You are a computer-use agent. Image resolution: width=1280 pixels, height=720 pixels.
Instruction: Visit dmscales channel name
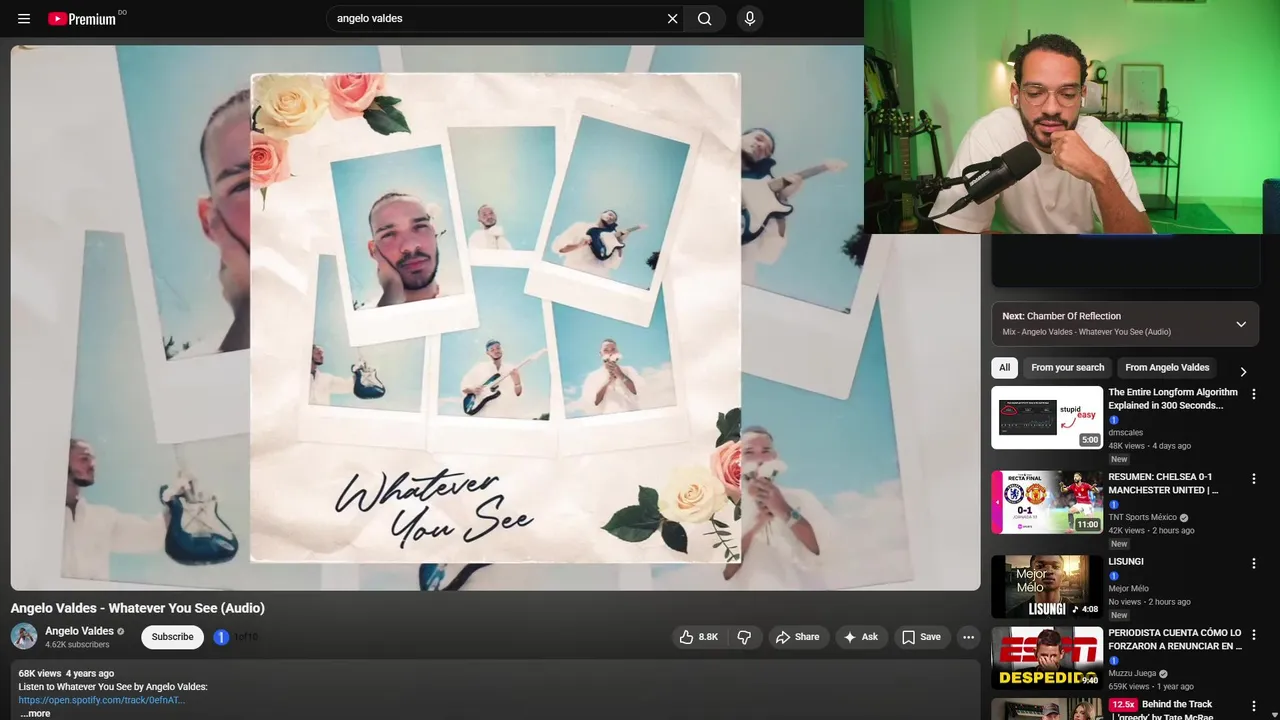(x=1126, y=433)
